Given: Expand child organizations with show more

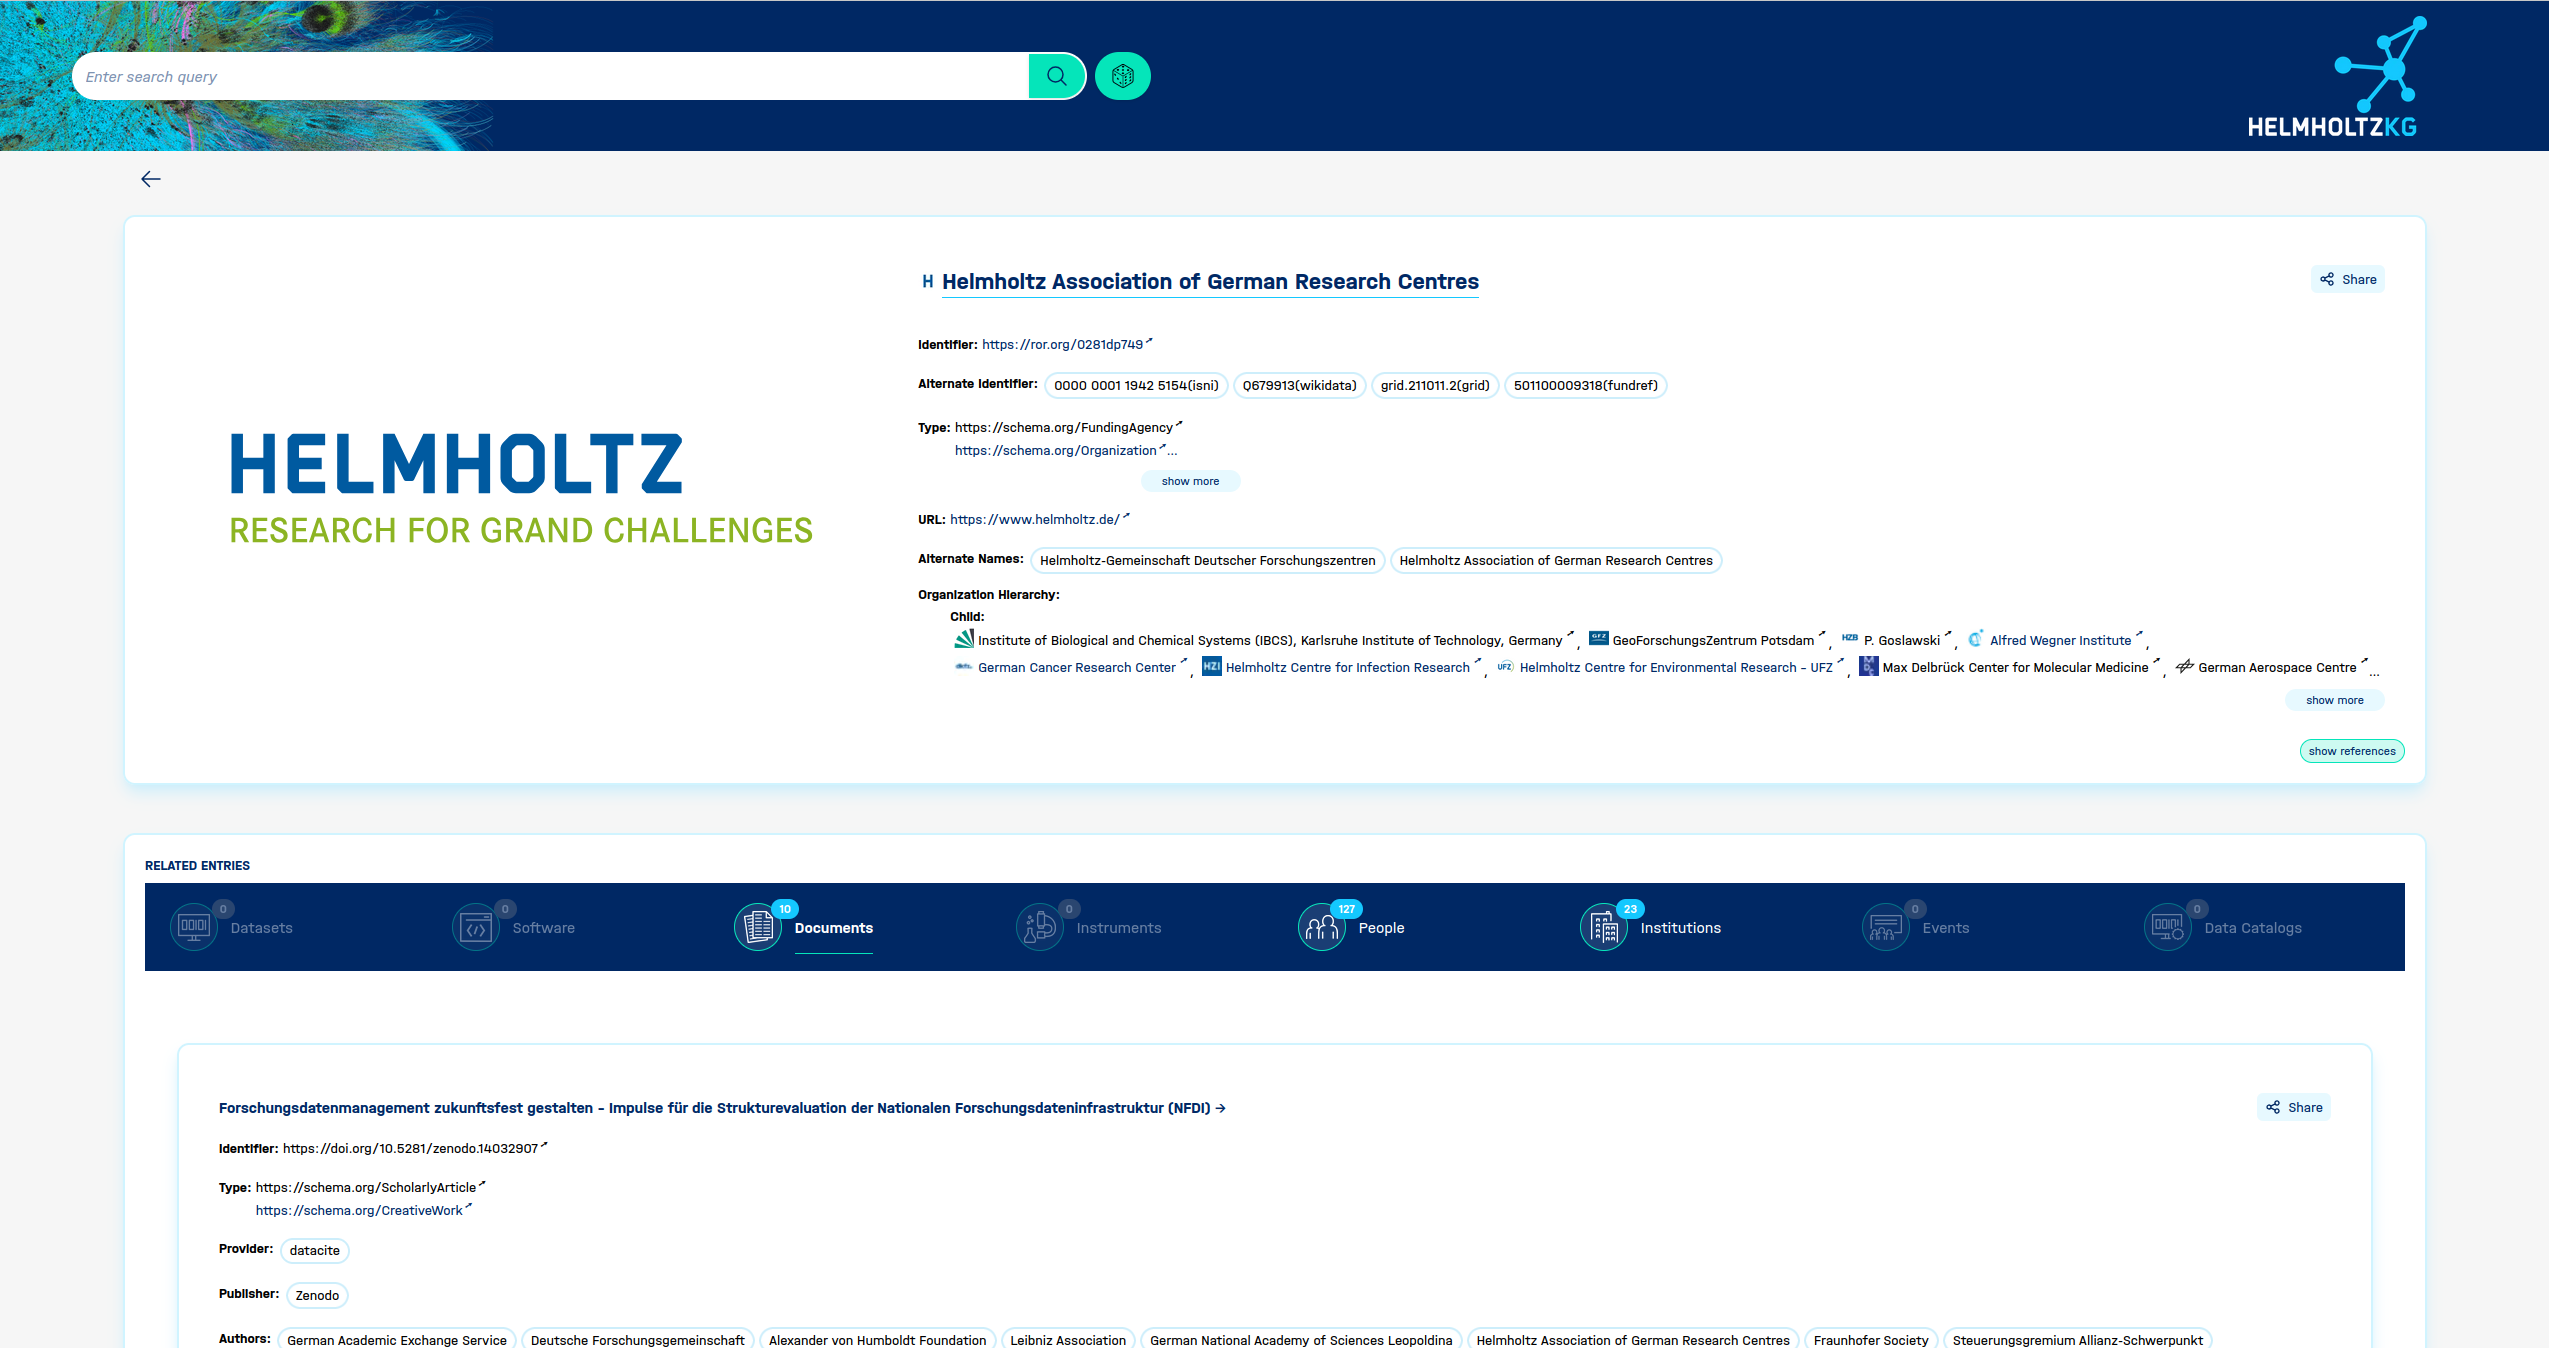Looking at the screenshot, I should [x=2334, y=700].
